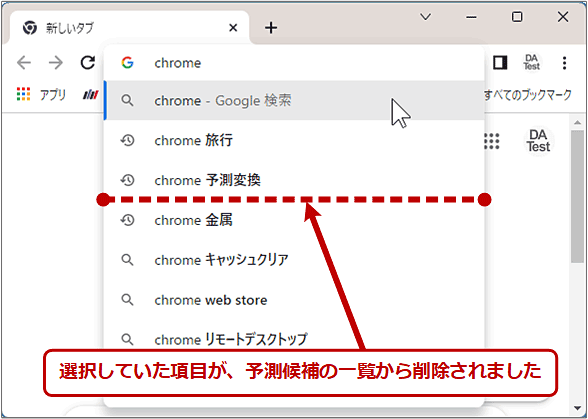The image size is (588, 419).
Task: Select the 新しいタブ tab
Action: [129, 28]
